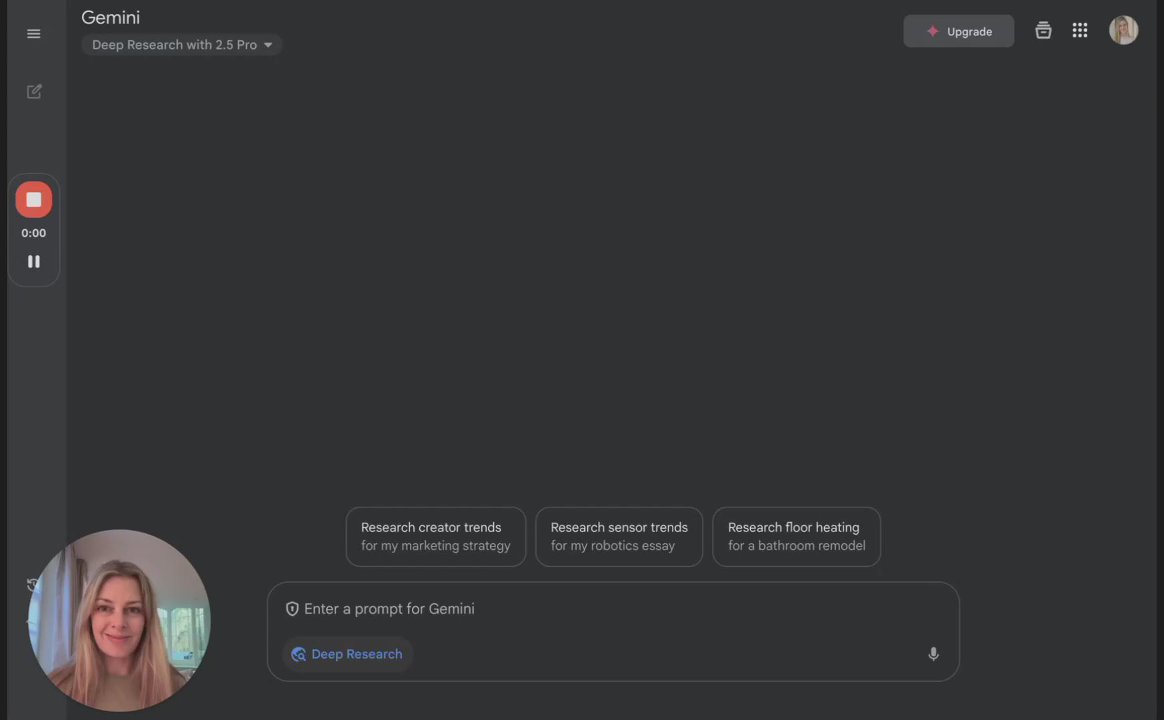Open the stacked-box icon next to Upgrade
1164x720 pixels.
(x=1043, y=31)
